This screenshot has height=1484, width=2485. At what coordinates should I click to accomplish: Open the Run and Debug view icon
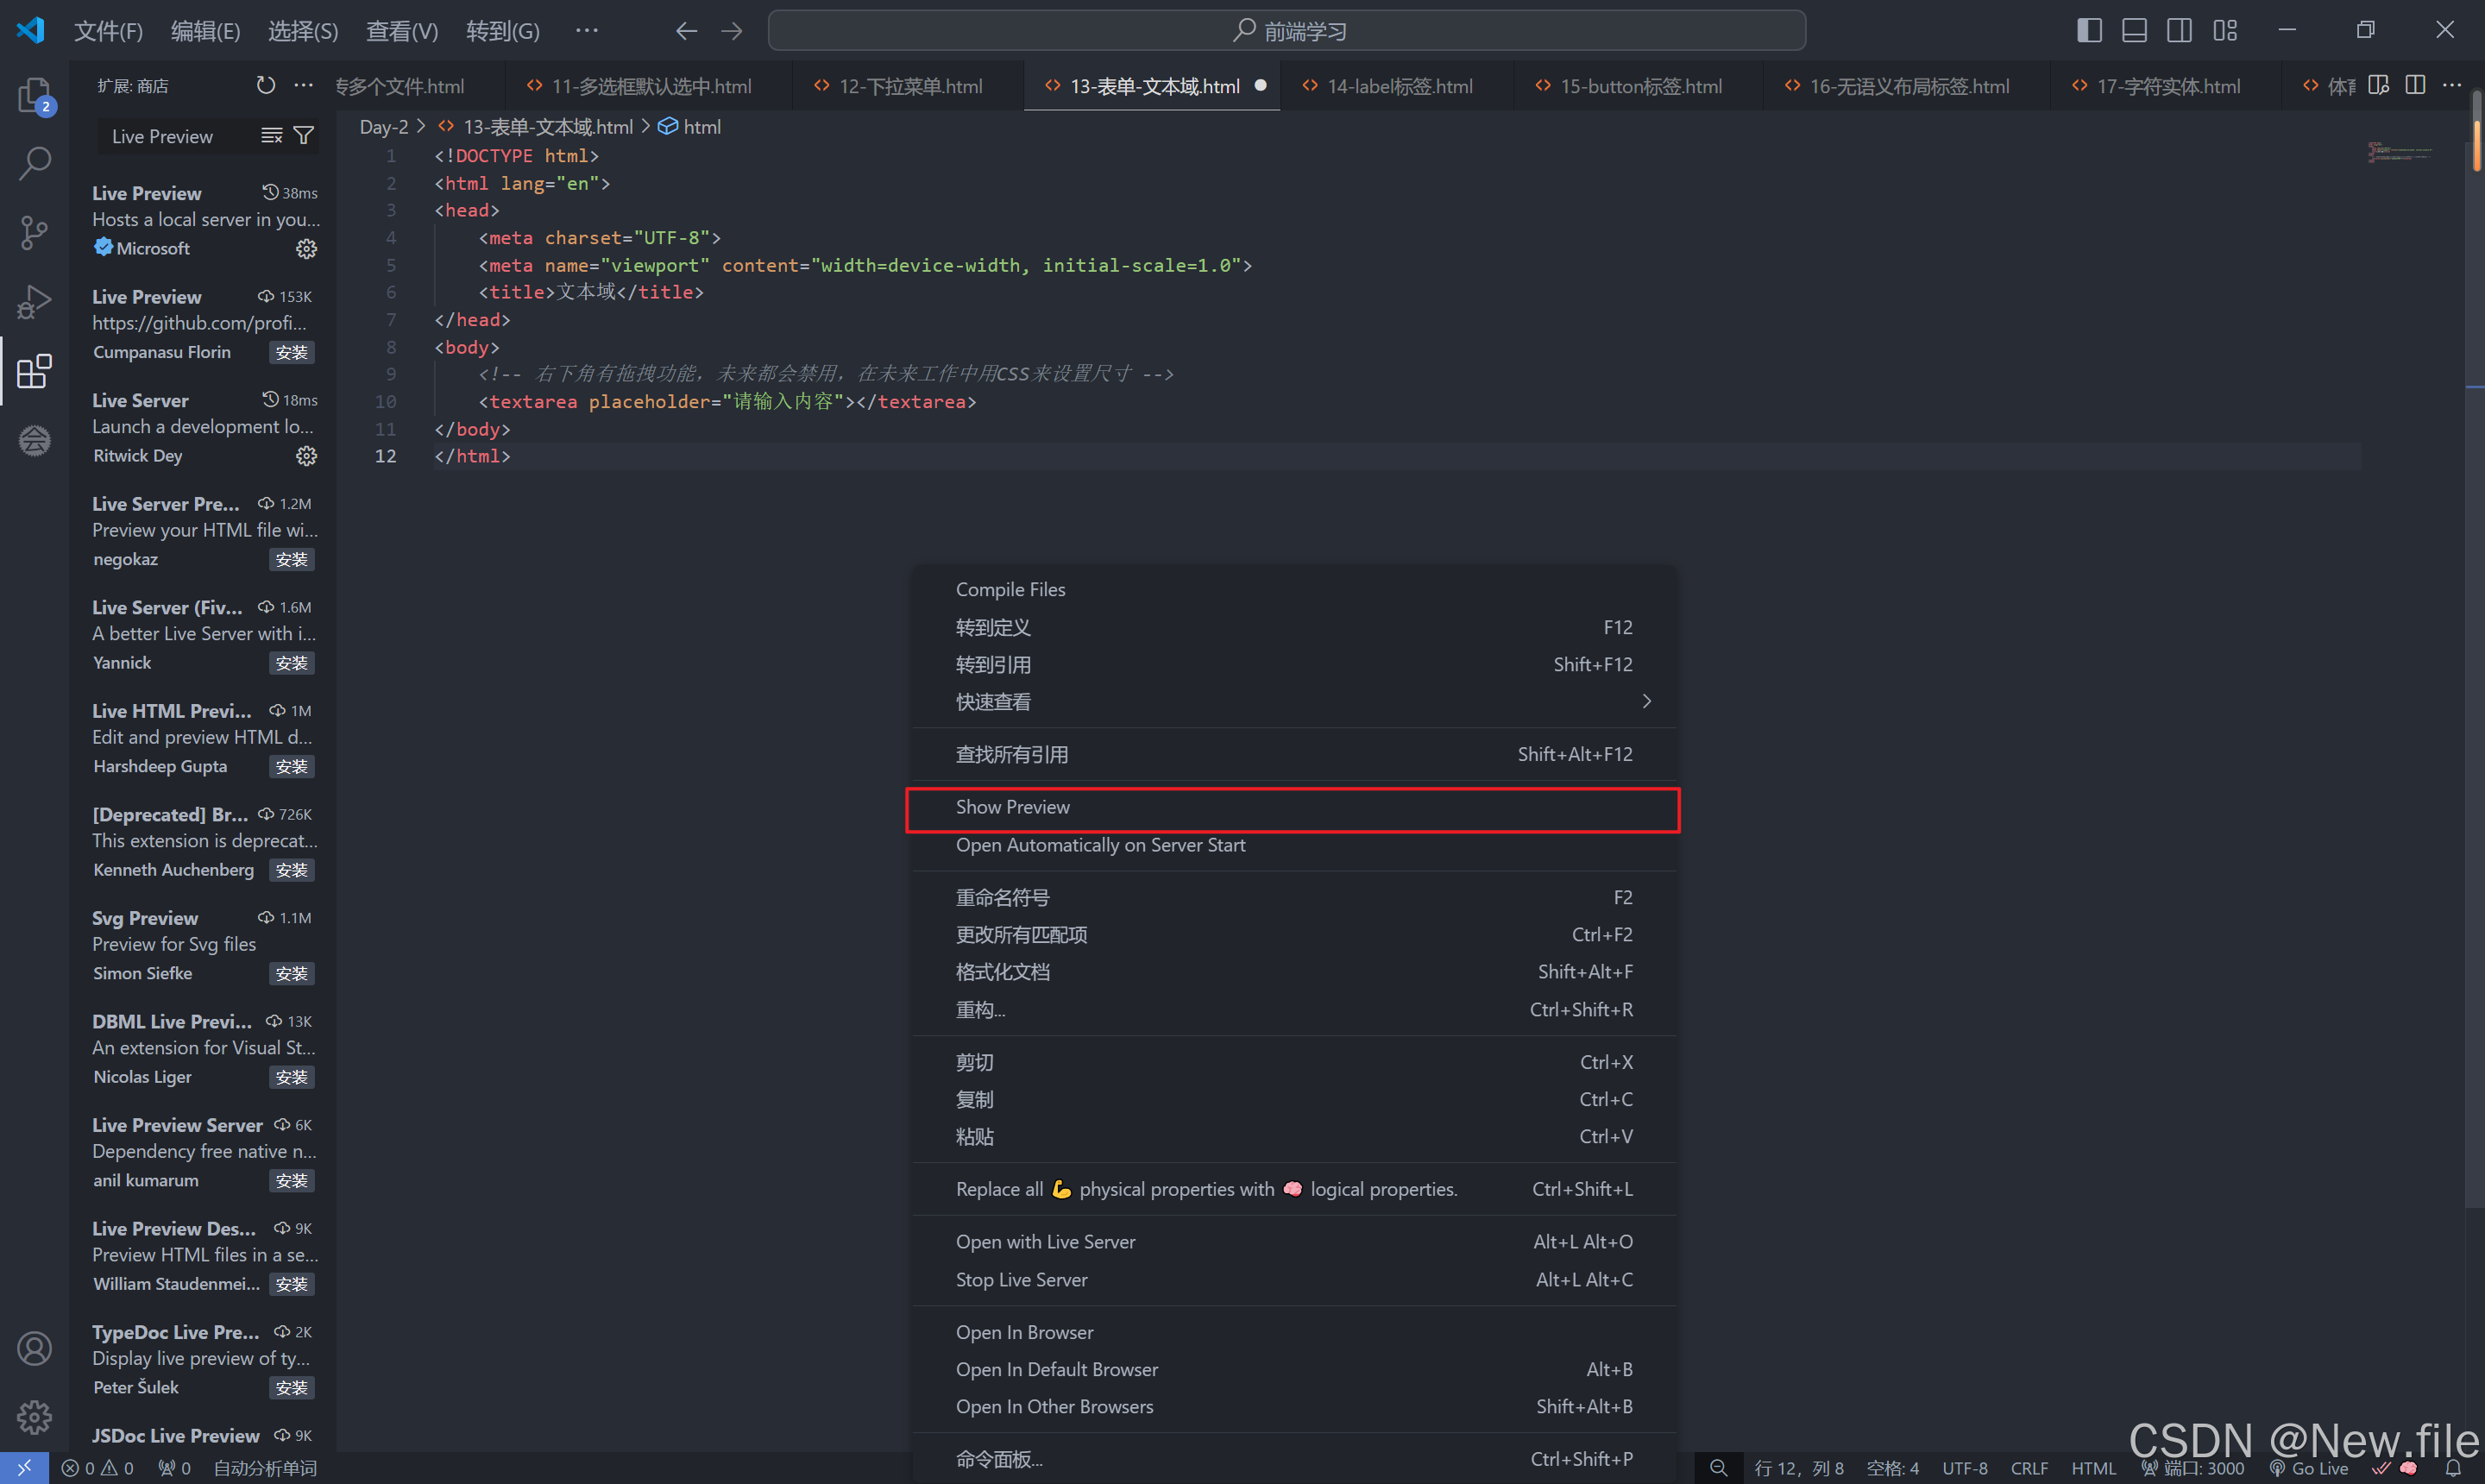click(x=34, y=301)
